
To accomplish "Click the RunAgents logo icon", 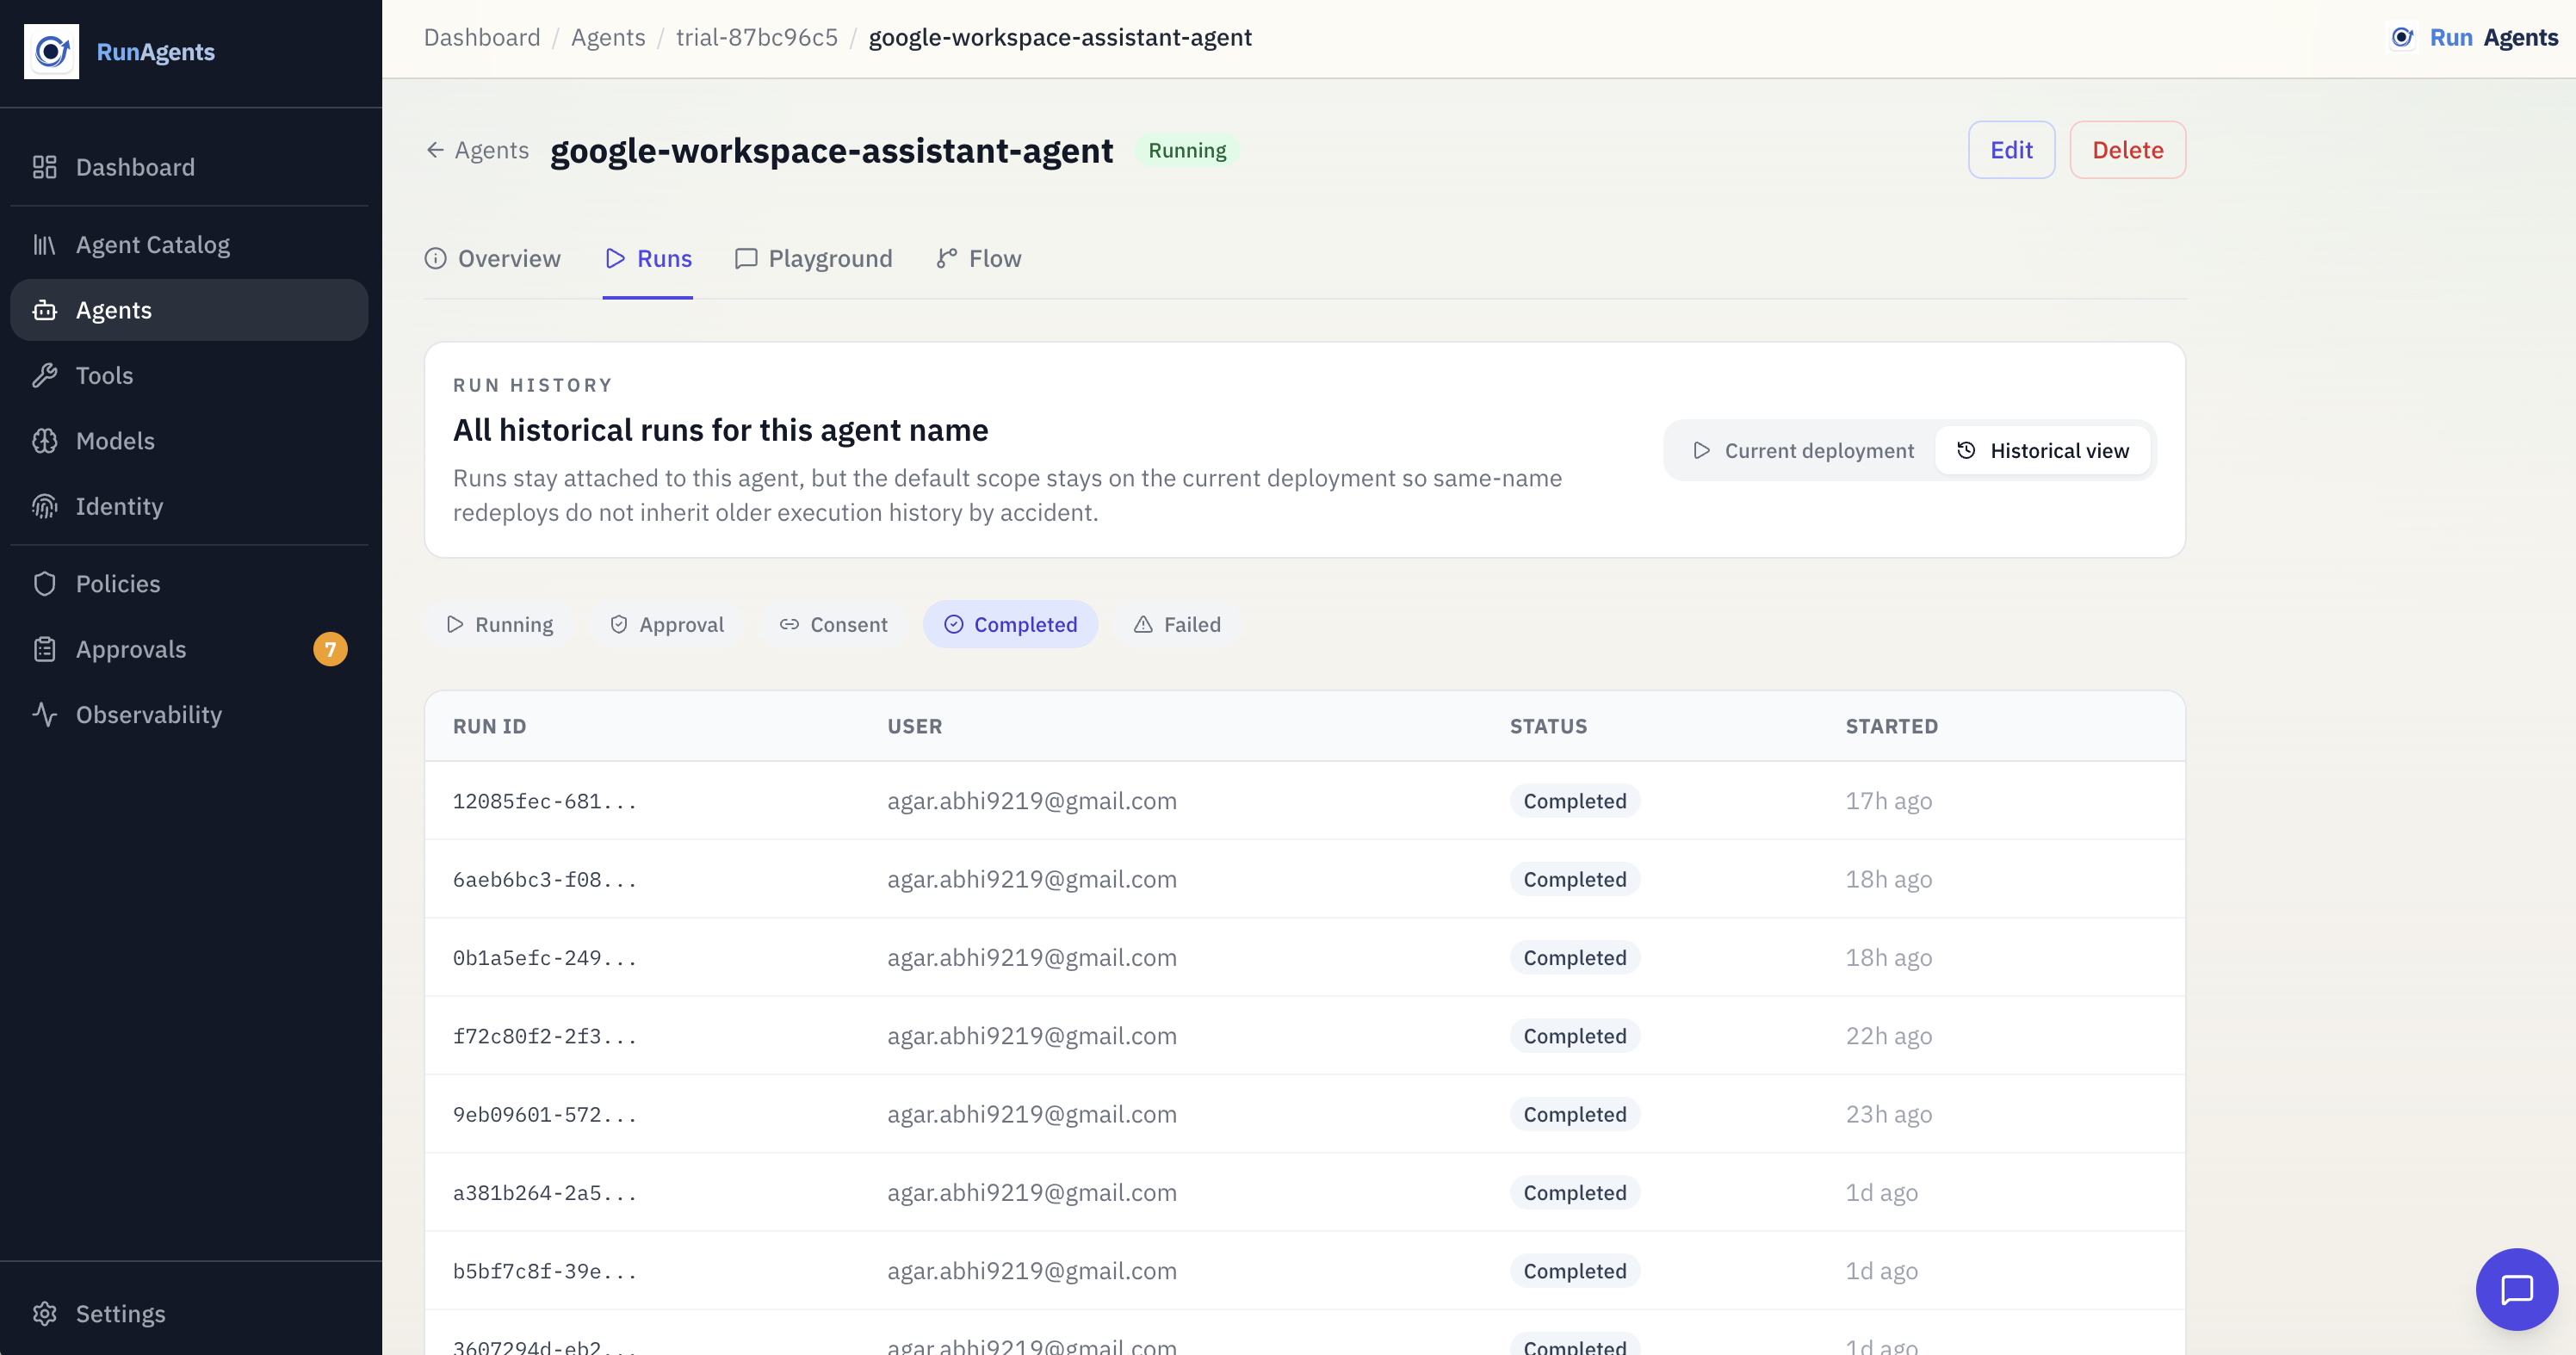I will tap(52, 51).
